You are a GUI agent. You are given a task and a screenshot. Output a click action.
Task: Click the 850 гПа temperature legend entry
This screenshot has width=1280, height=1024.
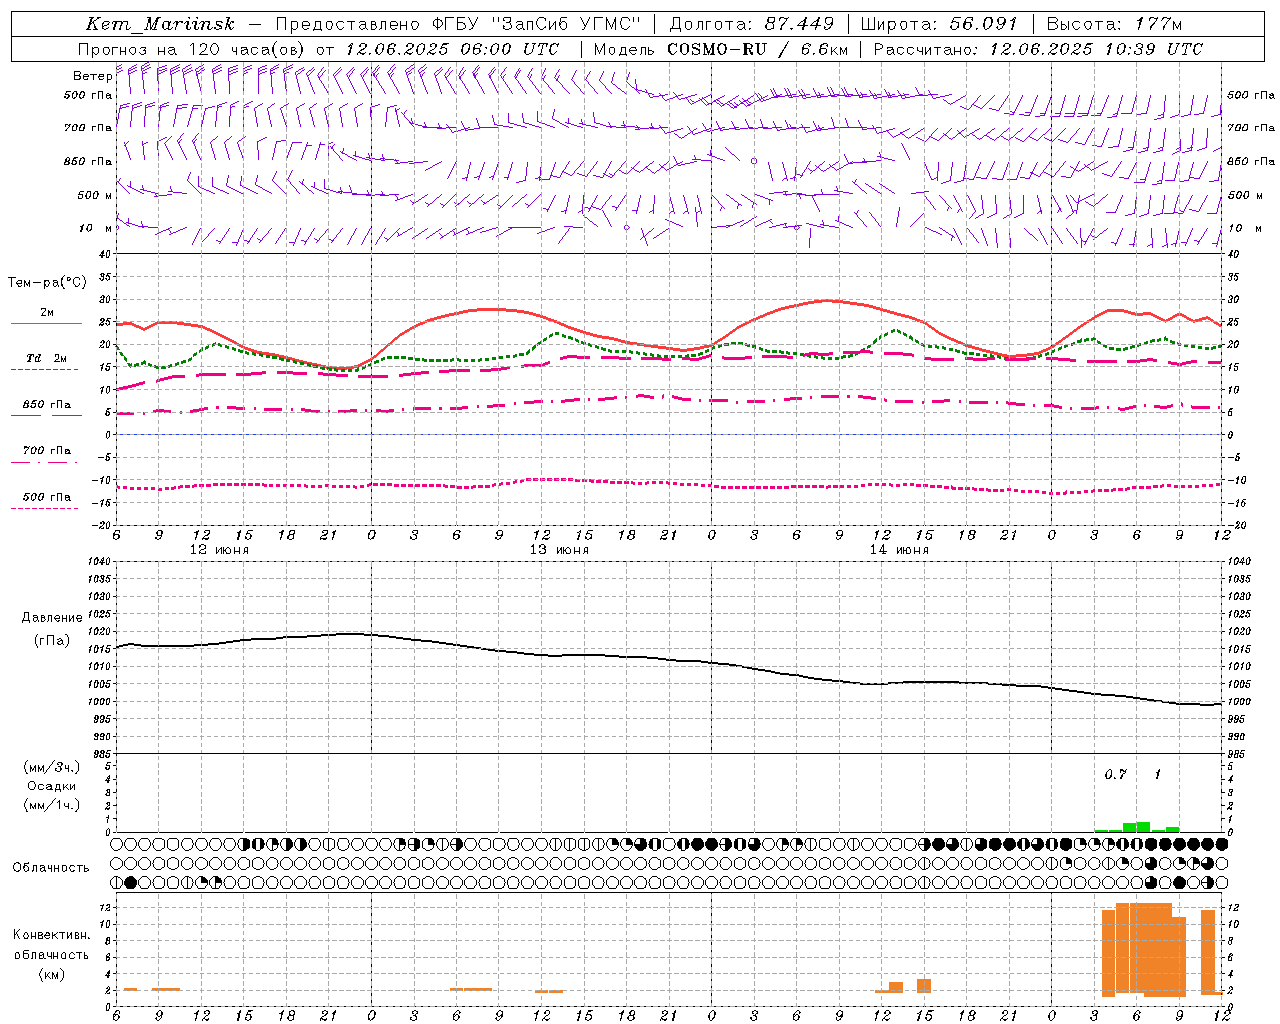(x=47, y=405)
